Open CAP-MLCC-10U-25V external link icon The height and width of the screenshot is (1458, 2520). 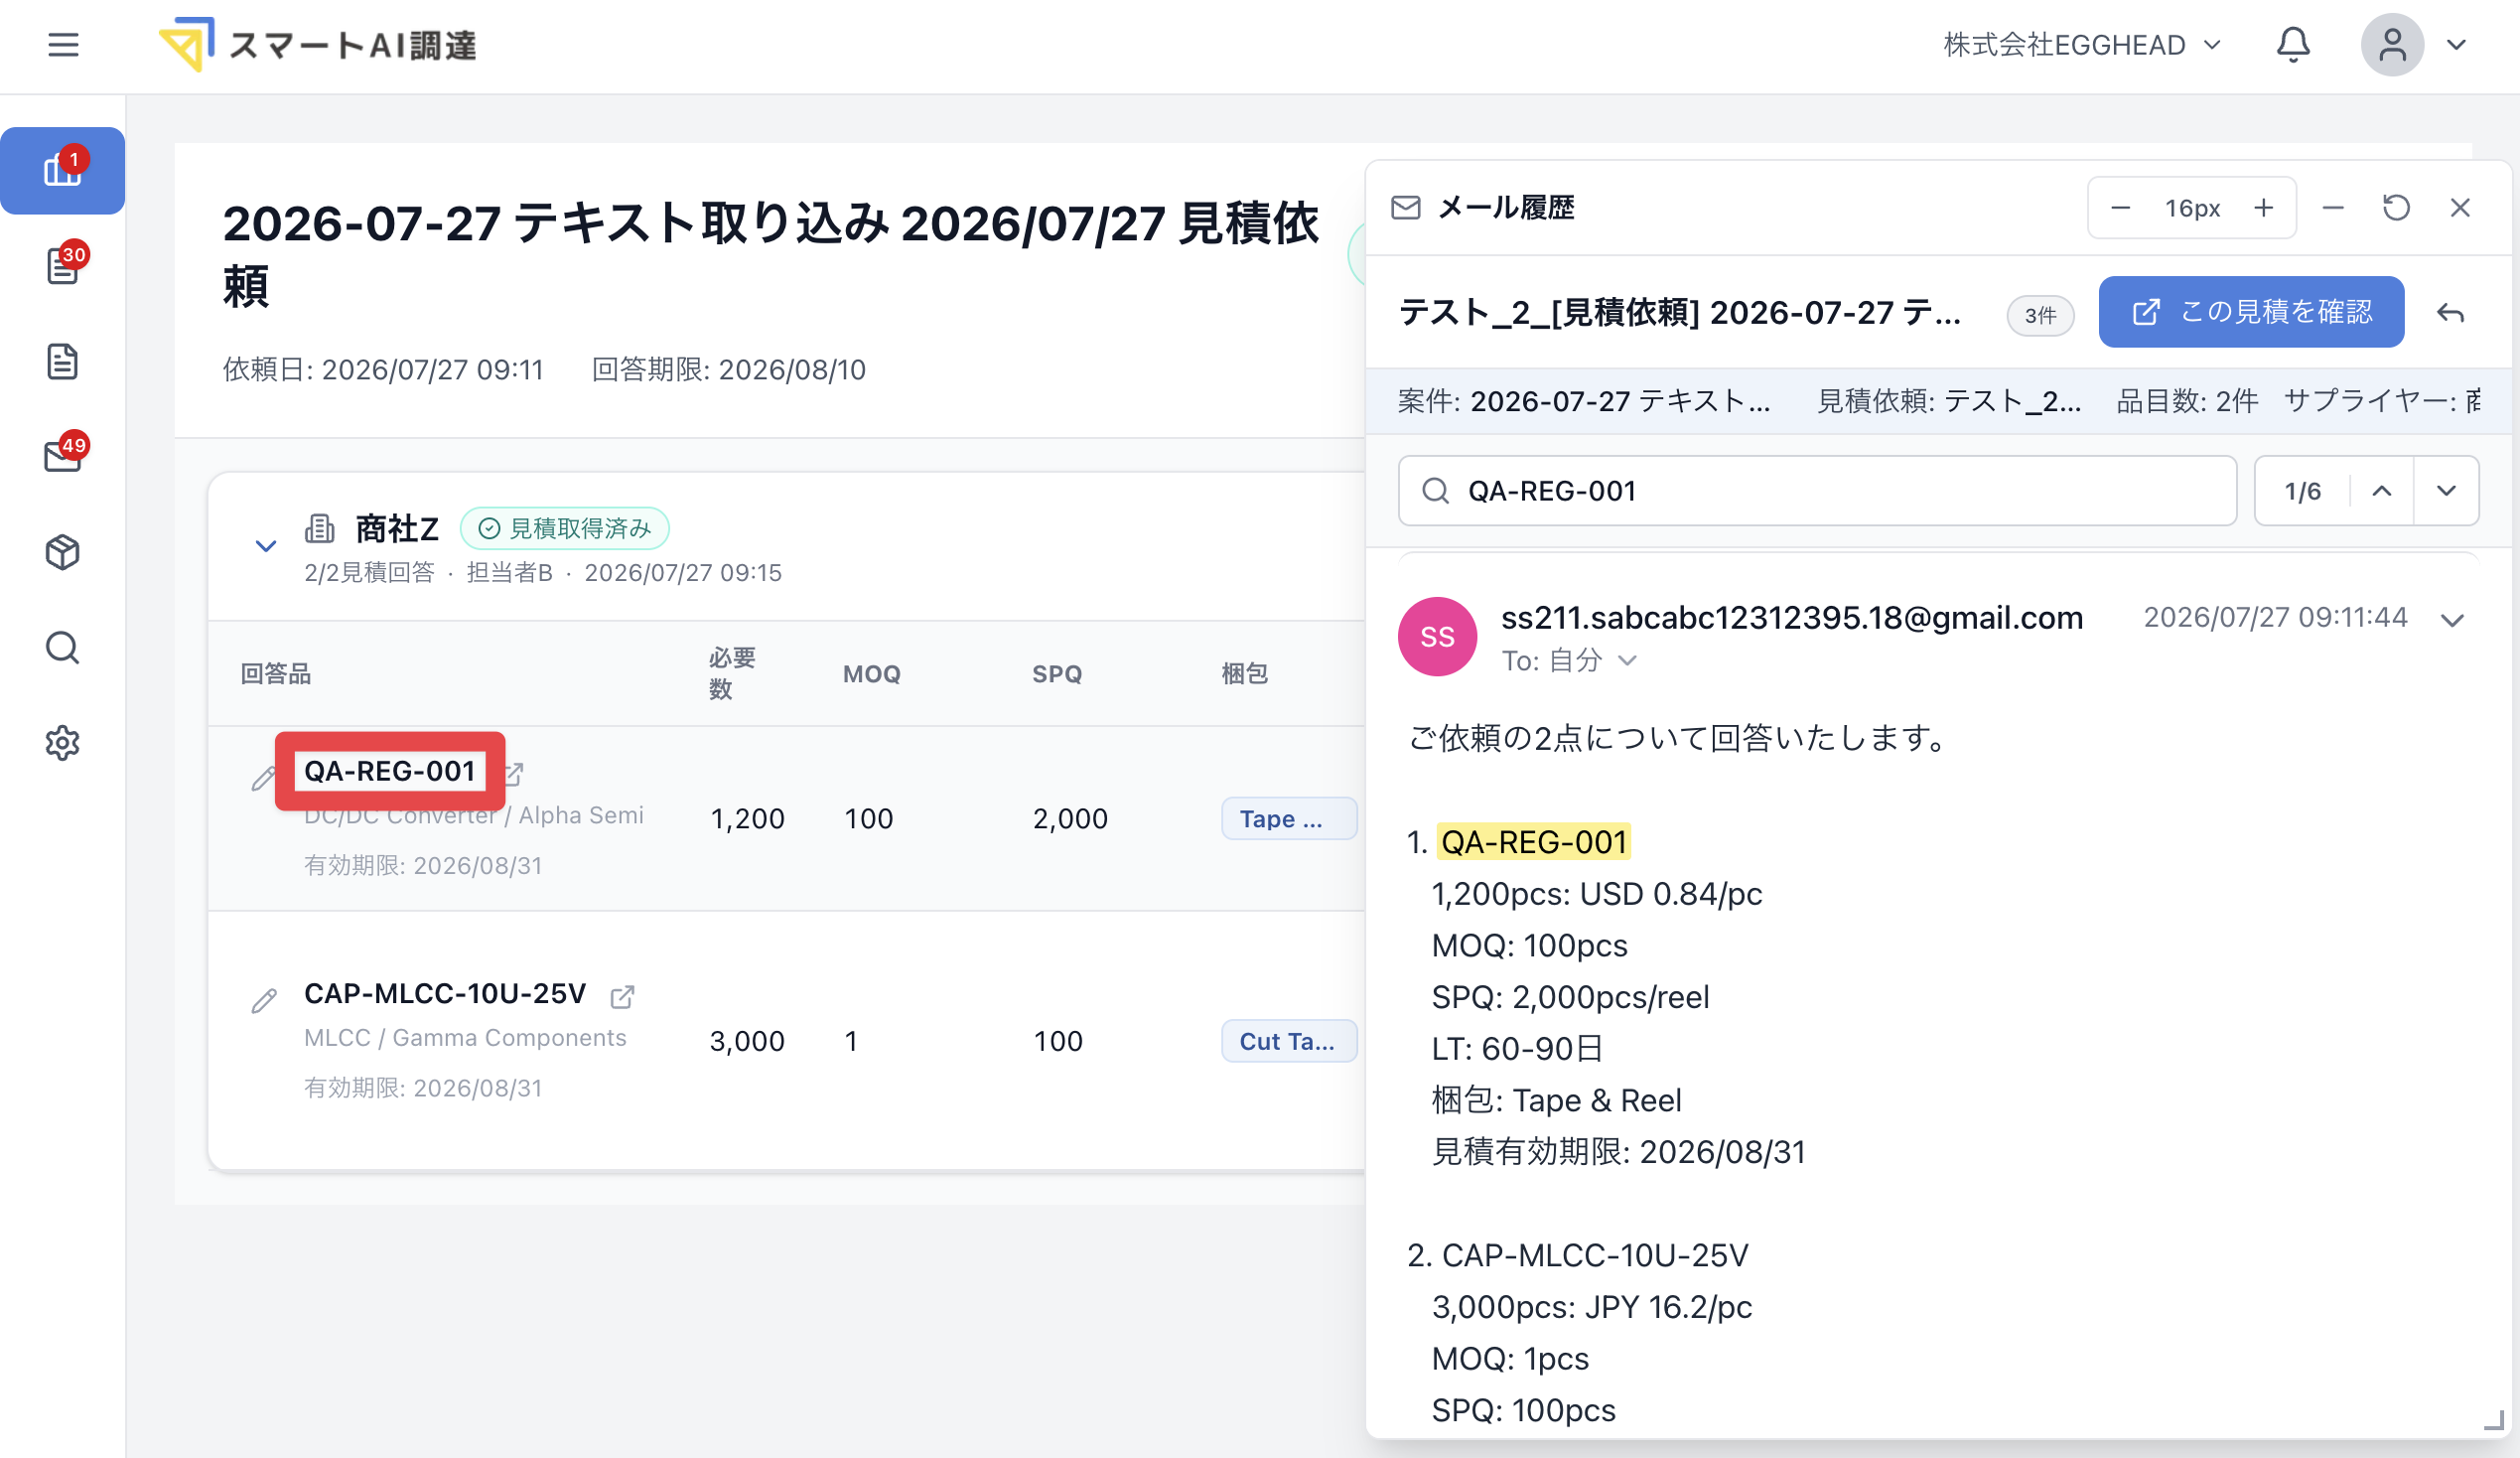tap(622, 996)
